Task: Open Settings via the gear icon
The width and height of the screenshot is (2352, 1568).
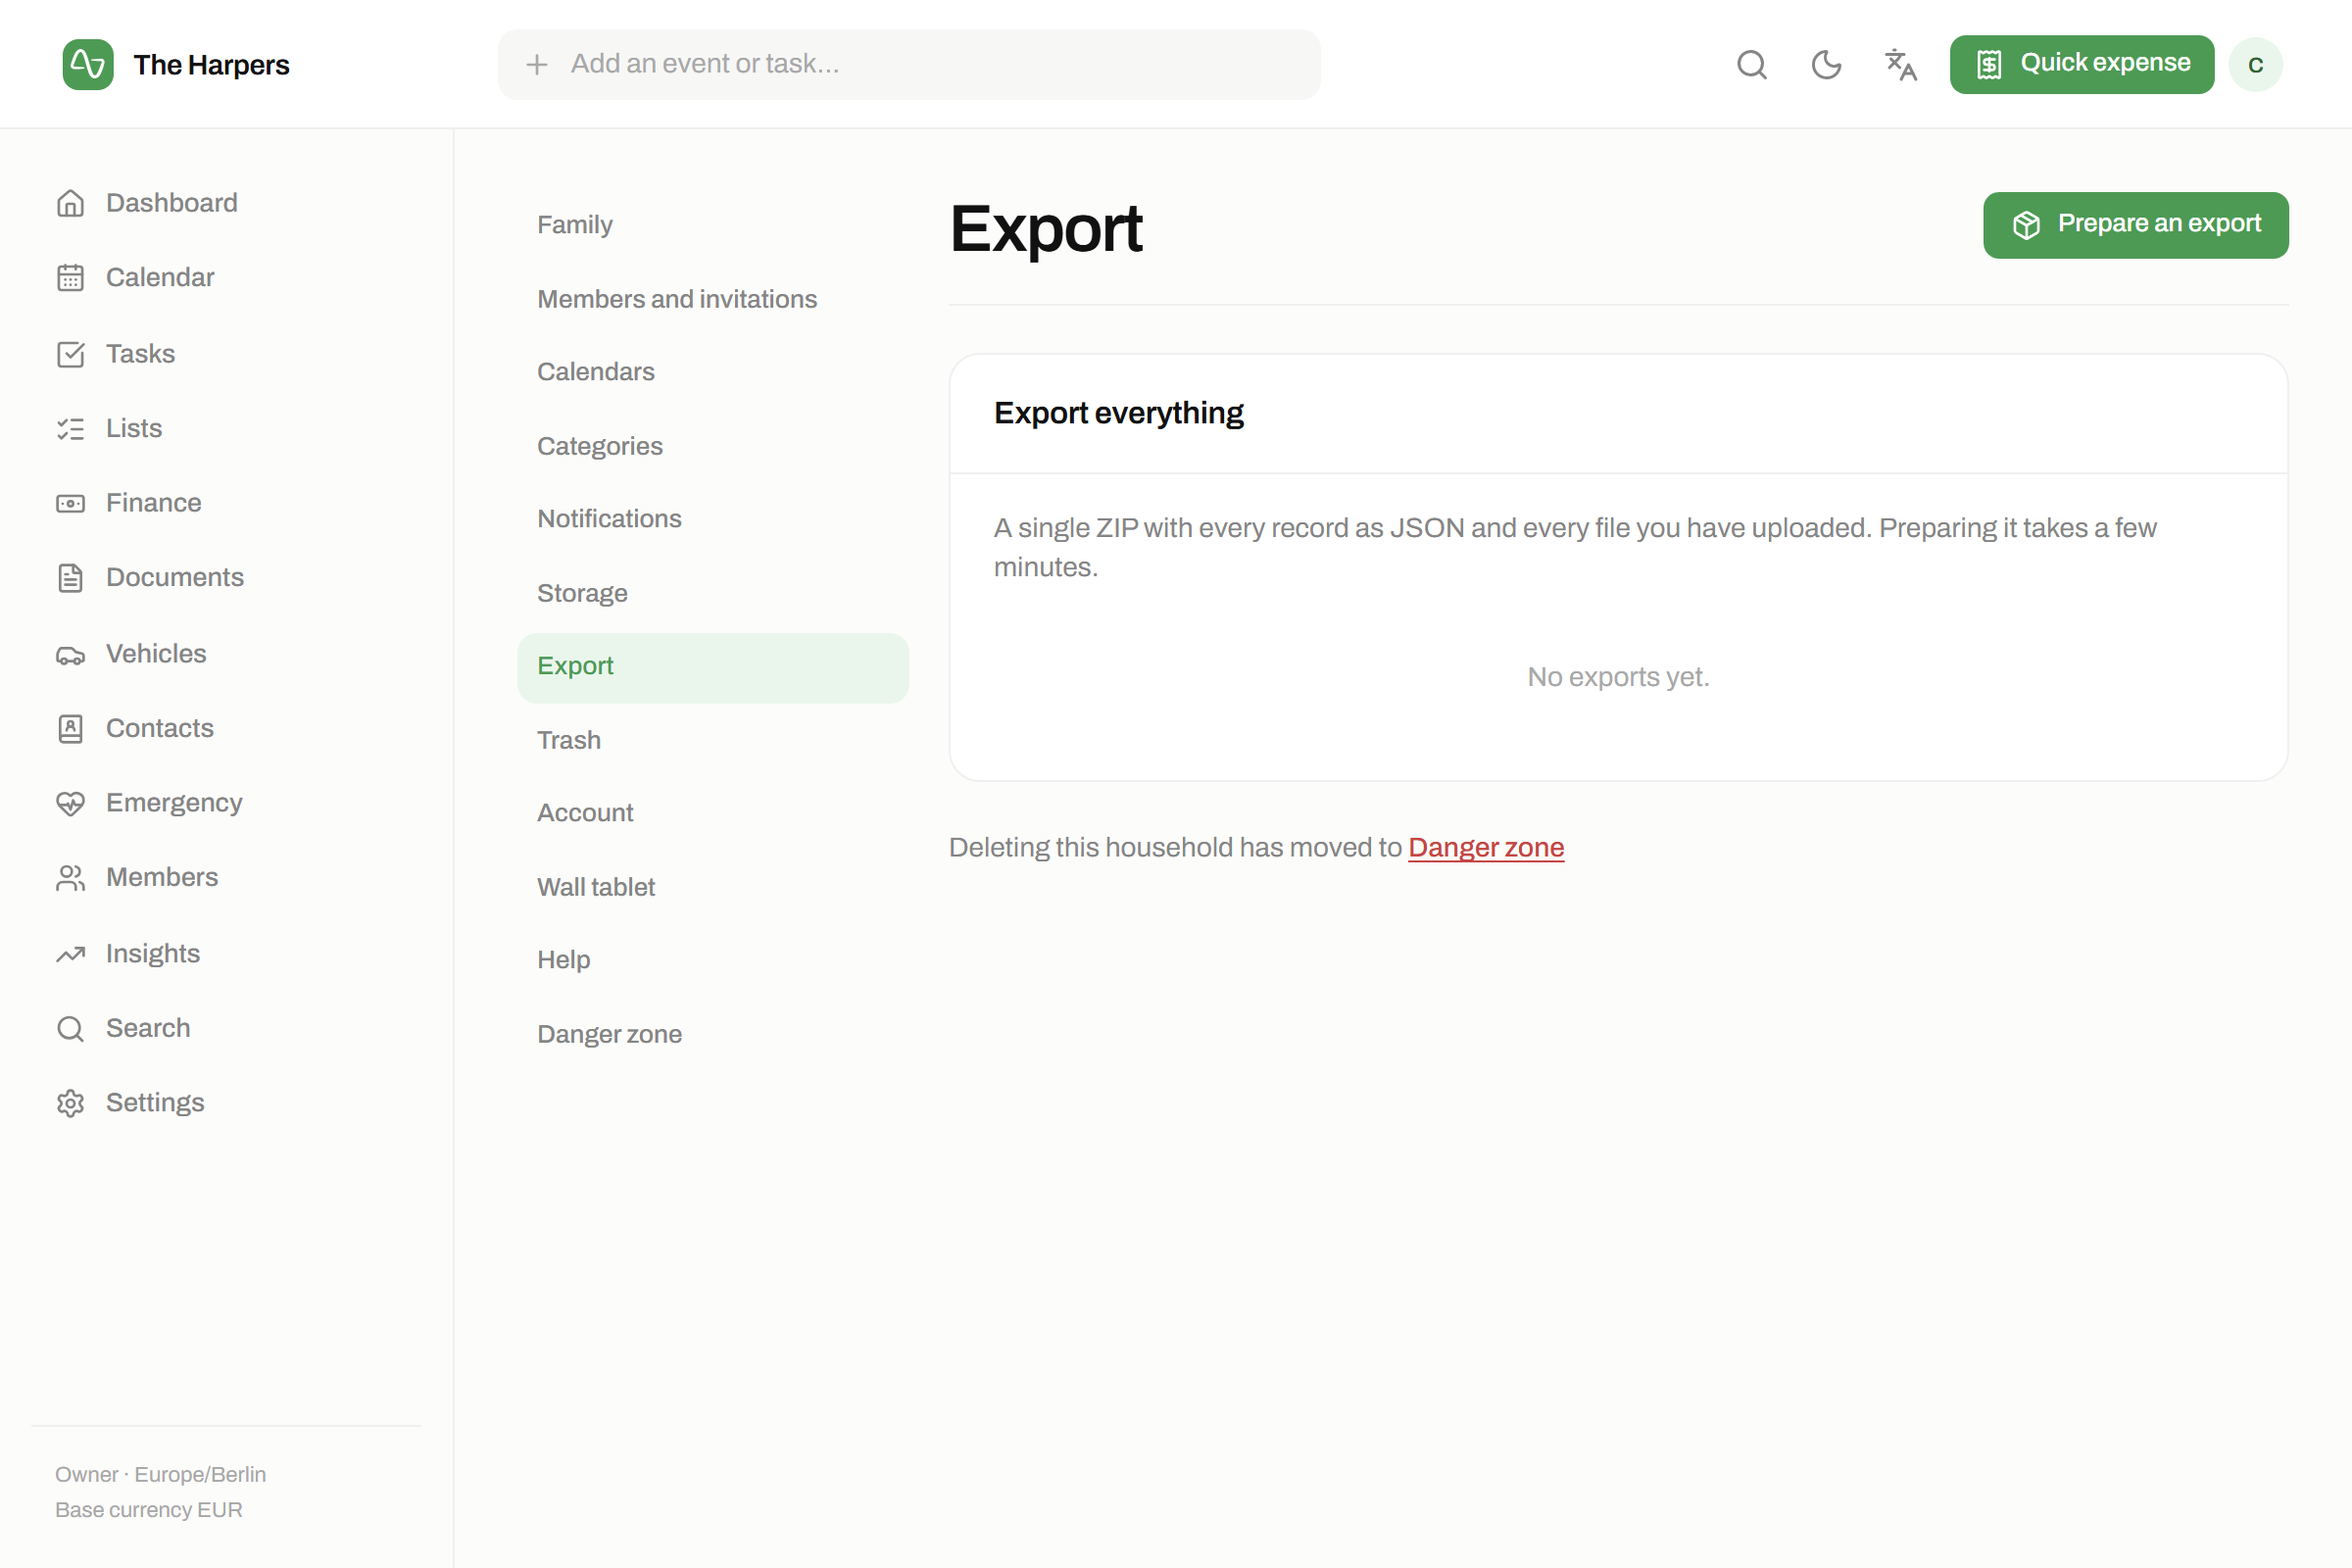Action: (70, 1103)
